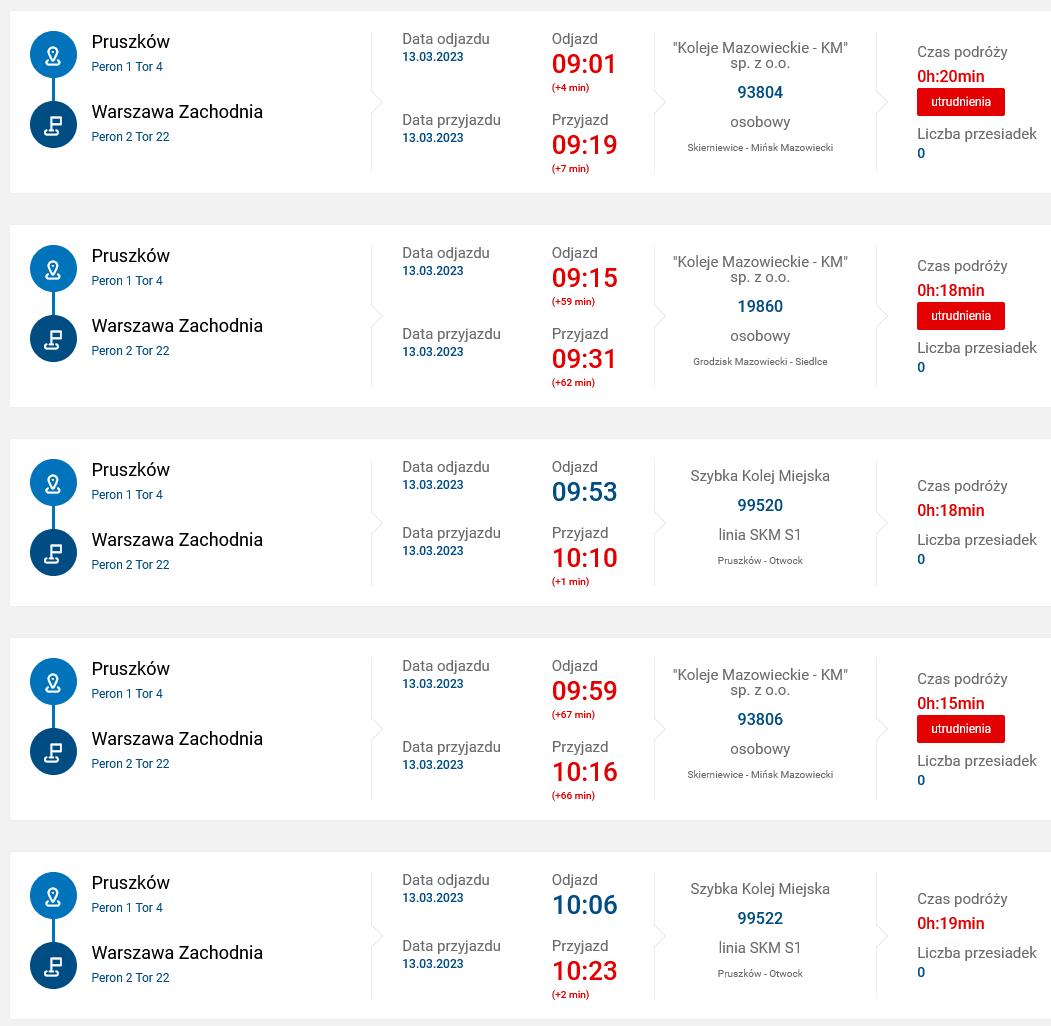
Task: Select the 10:06 departure time
Action: 584,905
